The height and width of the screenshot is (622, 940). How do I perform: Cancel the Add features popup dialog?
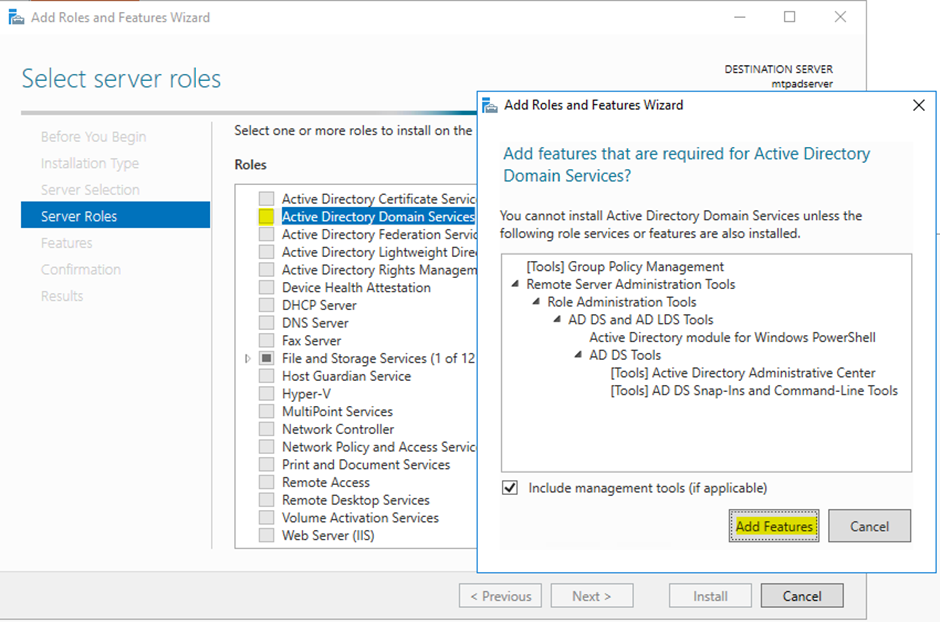pyautogui.click(x=869, y=526)
